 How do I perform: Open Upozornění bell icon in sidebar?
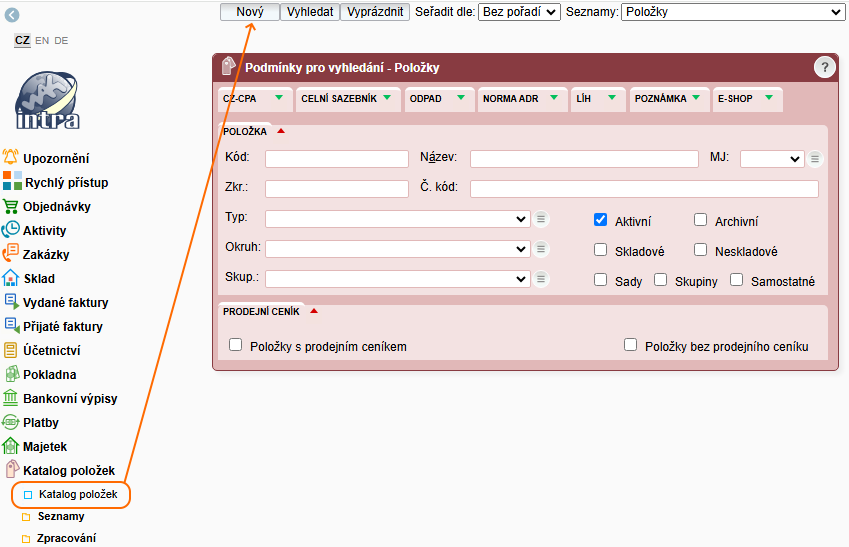click(x=11, y=158)
